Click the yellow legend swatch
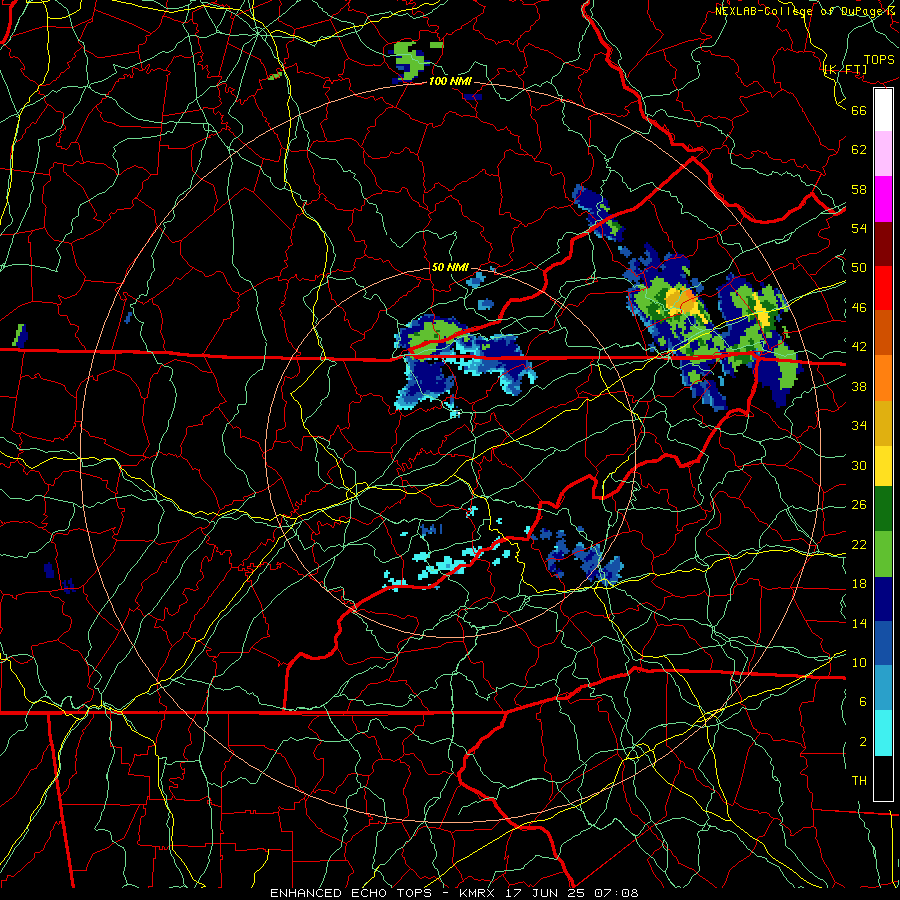This screenshot has height=900, width=900. pos(883,466)
